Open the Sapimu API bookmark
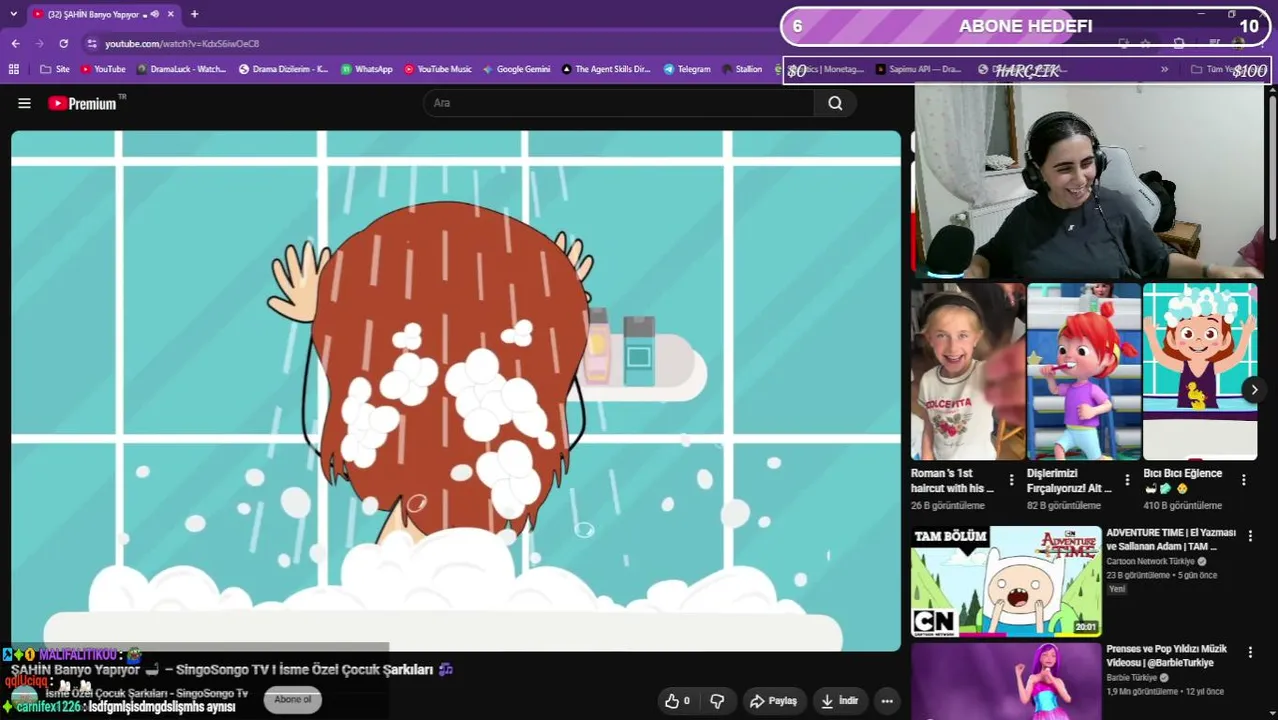The height and width of the screenshot is (720, 1278). point(919,69)
